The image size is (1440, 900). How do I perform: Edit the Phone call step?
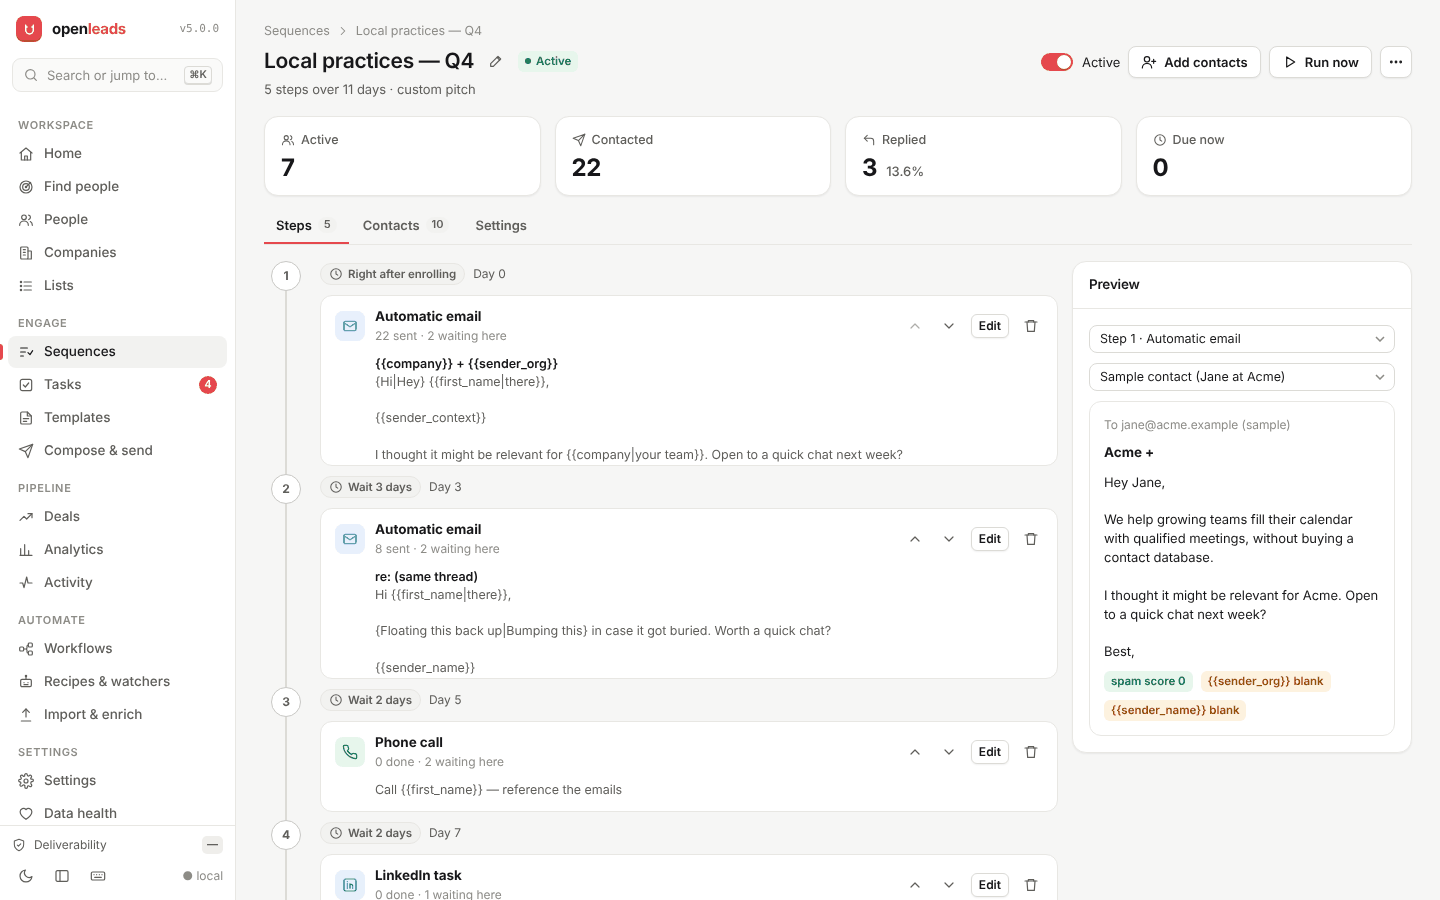pos(990,752)
